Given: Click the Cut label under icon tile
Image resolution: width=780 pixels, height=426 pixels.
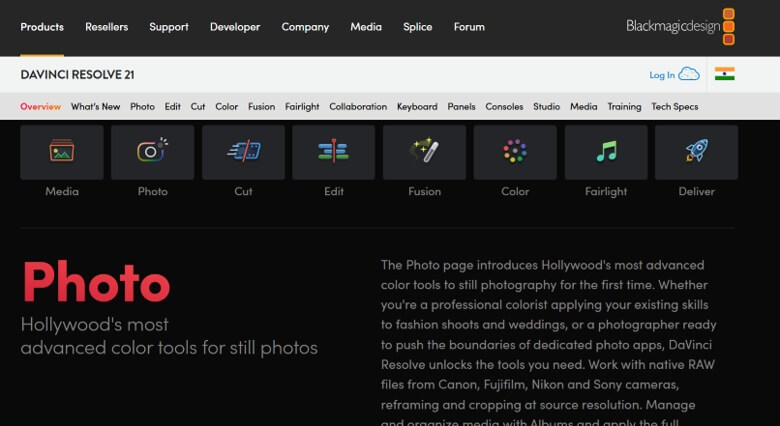Looking at the screenshot, I should [243, 191].
